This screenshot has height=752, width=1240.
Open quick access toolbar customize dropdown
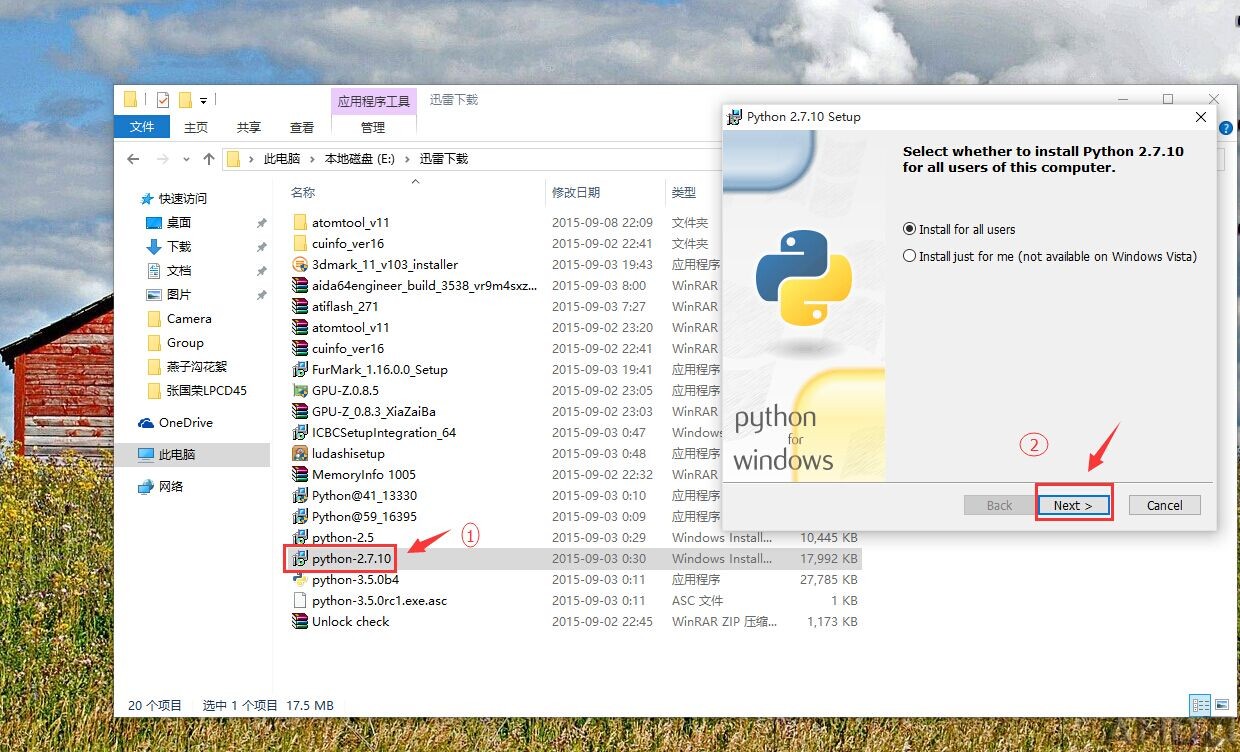[x=203, y=100]
